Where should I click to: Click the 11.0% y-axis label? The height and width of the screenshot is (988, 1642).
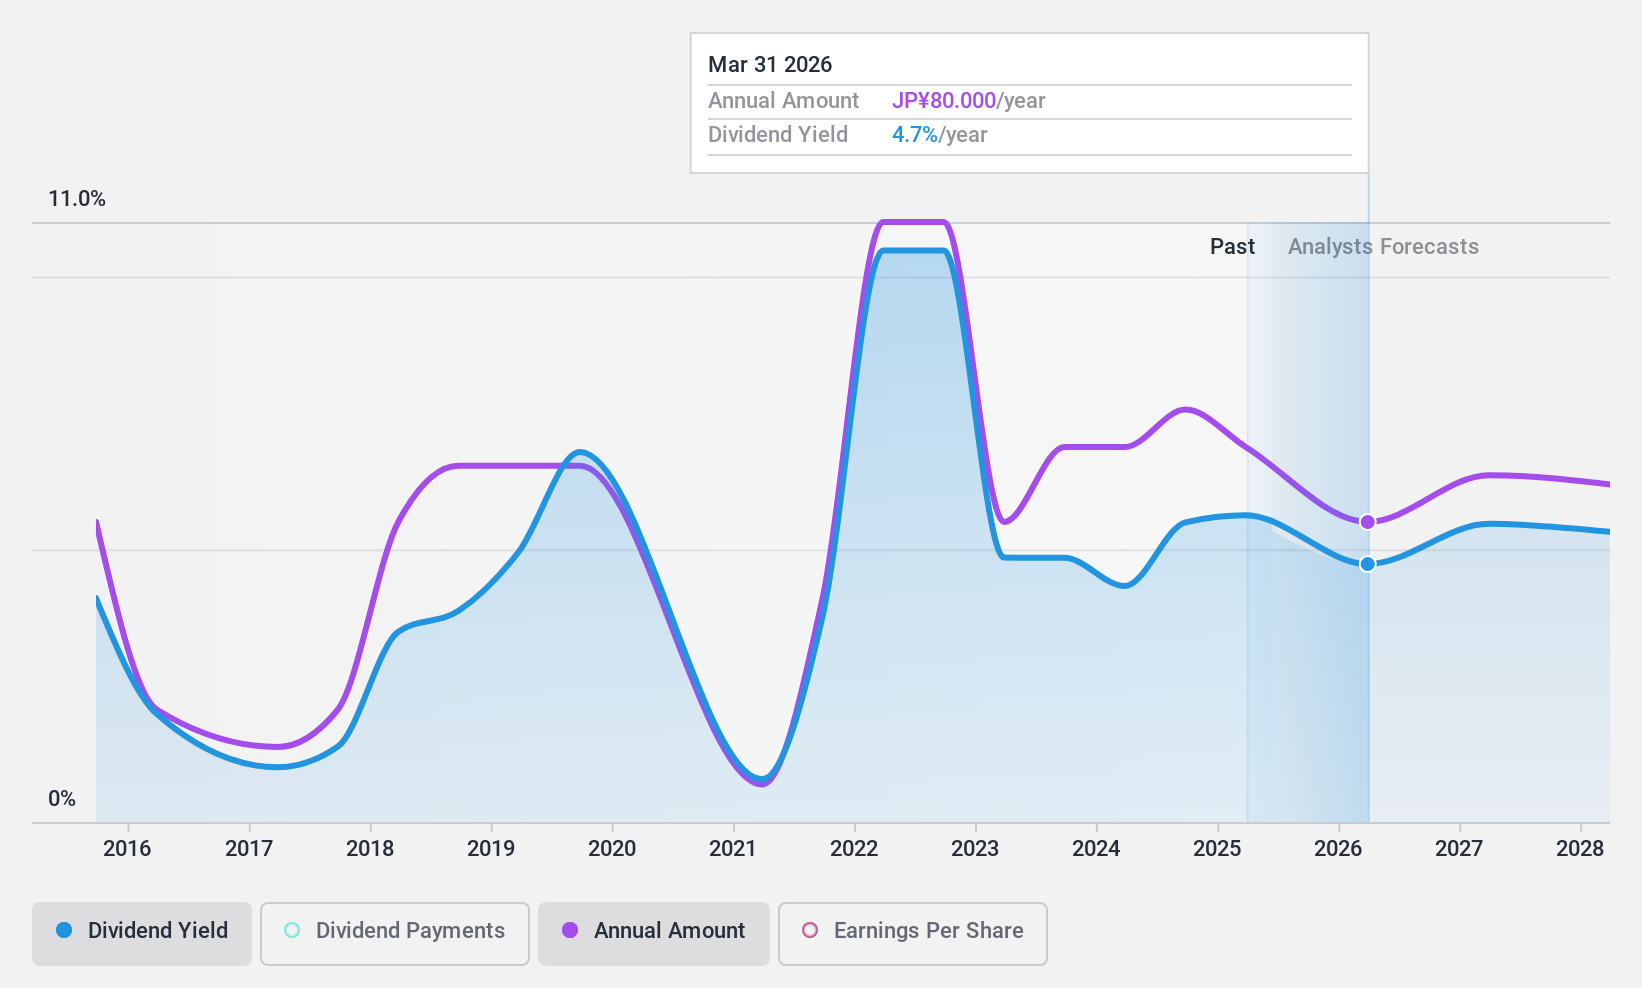pos(77,199)
